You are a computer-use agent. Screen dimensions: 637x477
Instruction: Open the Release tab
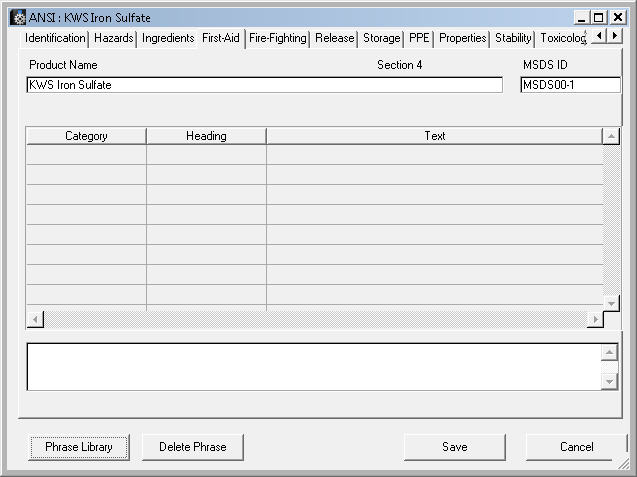point(334,38)
